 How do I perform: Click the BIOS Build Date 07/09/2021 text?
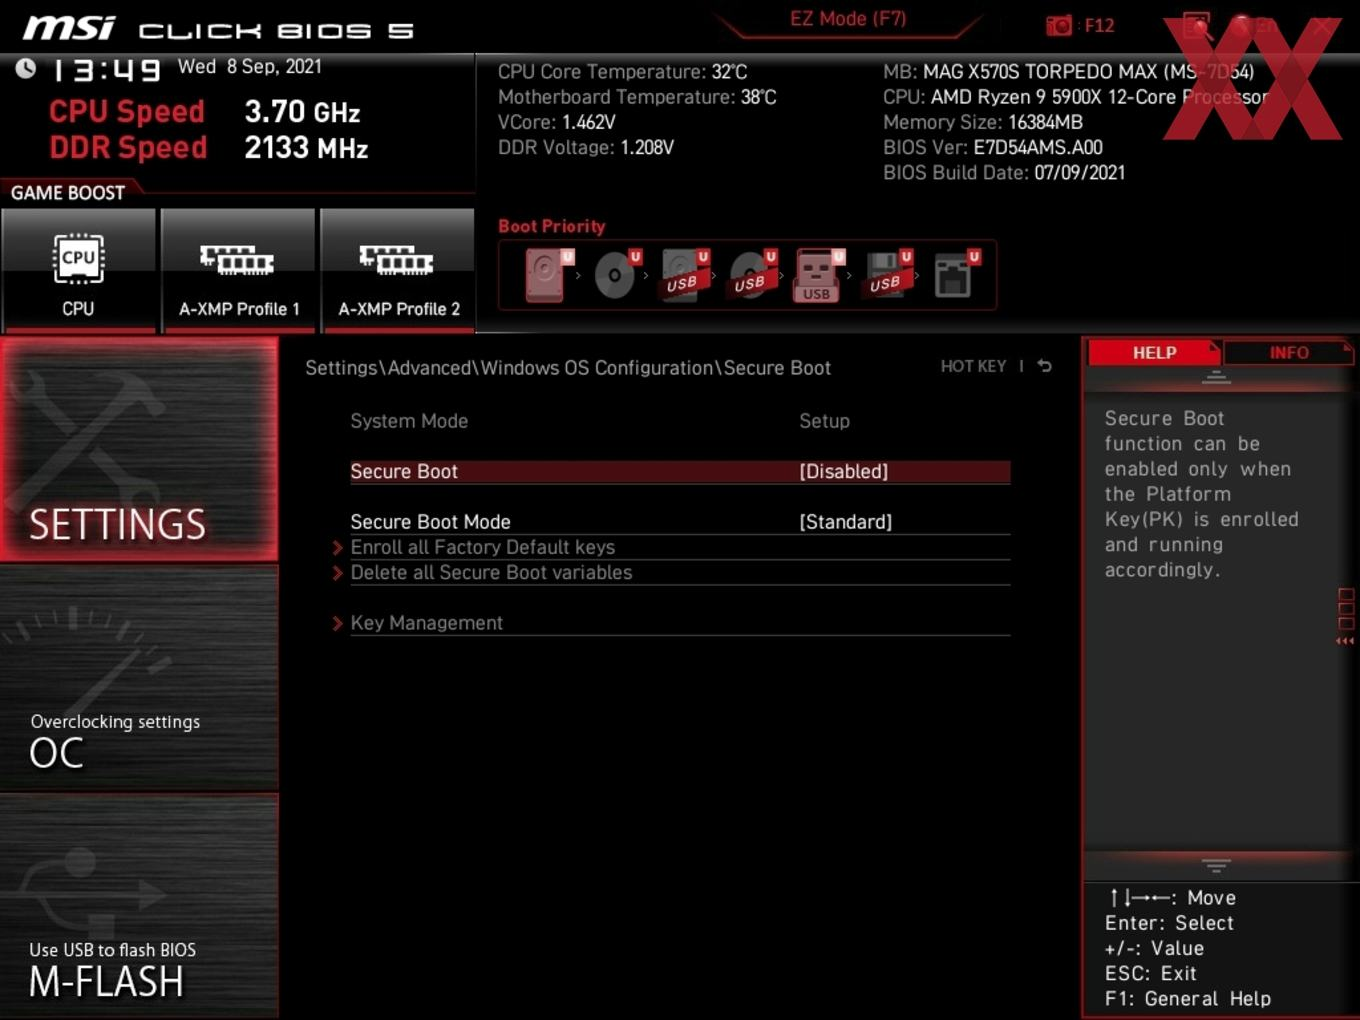pyautogui.click(x=1004, y=173)
